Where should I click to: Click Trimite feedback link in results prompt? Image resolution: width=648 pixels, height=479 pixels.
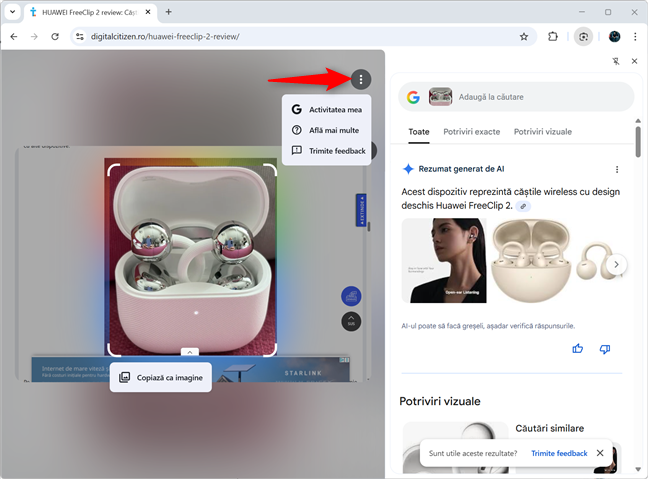click(559, 453)
